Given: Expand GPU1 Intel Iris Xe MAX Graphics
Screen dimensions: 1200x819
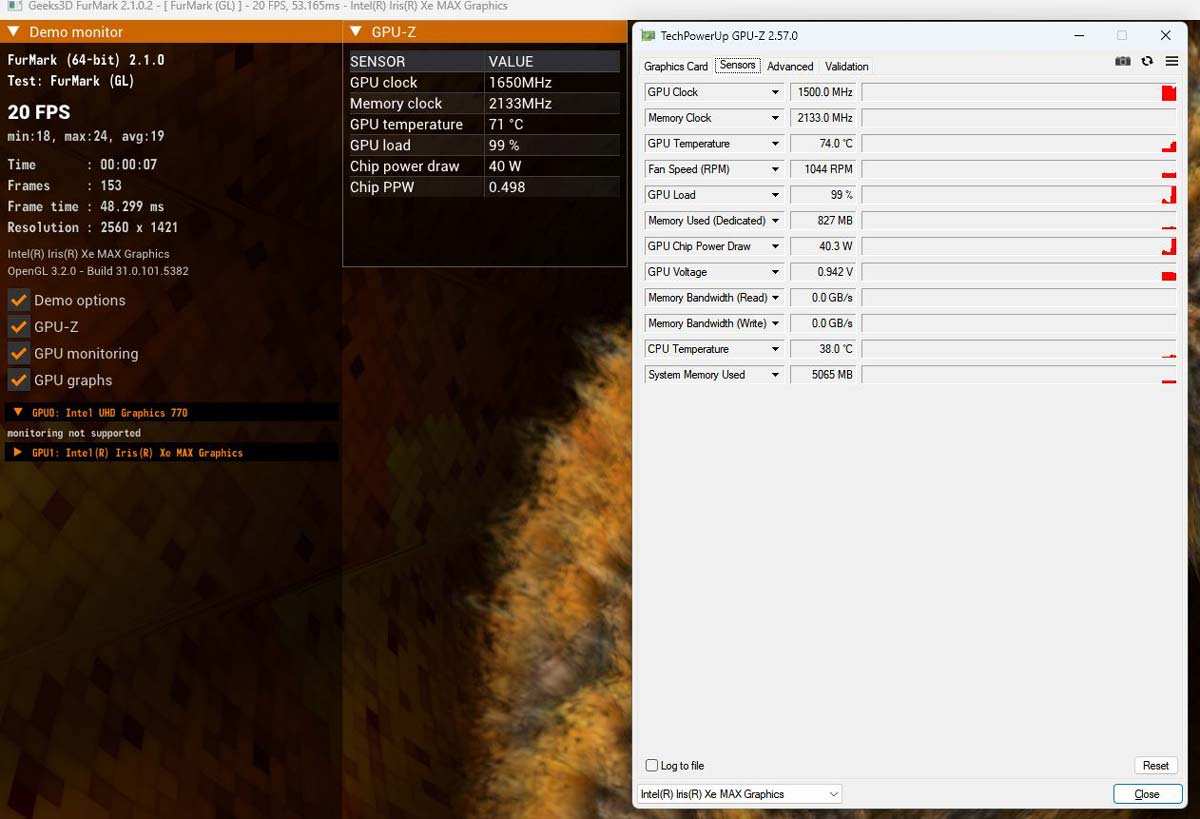Looking at the screenshot, I should pyautogui.click(x=17, y=453).
